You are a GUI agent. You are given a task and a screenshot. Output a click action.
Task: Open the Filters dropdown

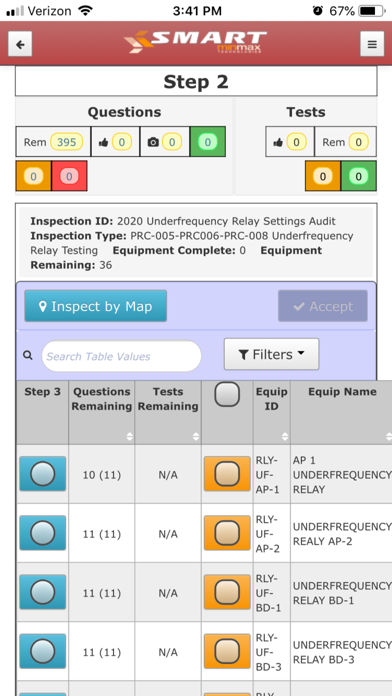click(271, 354)
